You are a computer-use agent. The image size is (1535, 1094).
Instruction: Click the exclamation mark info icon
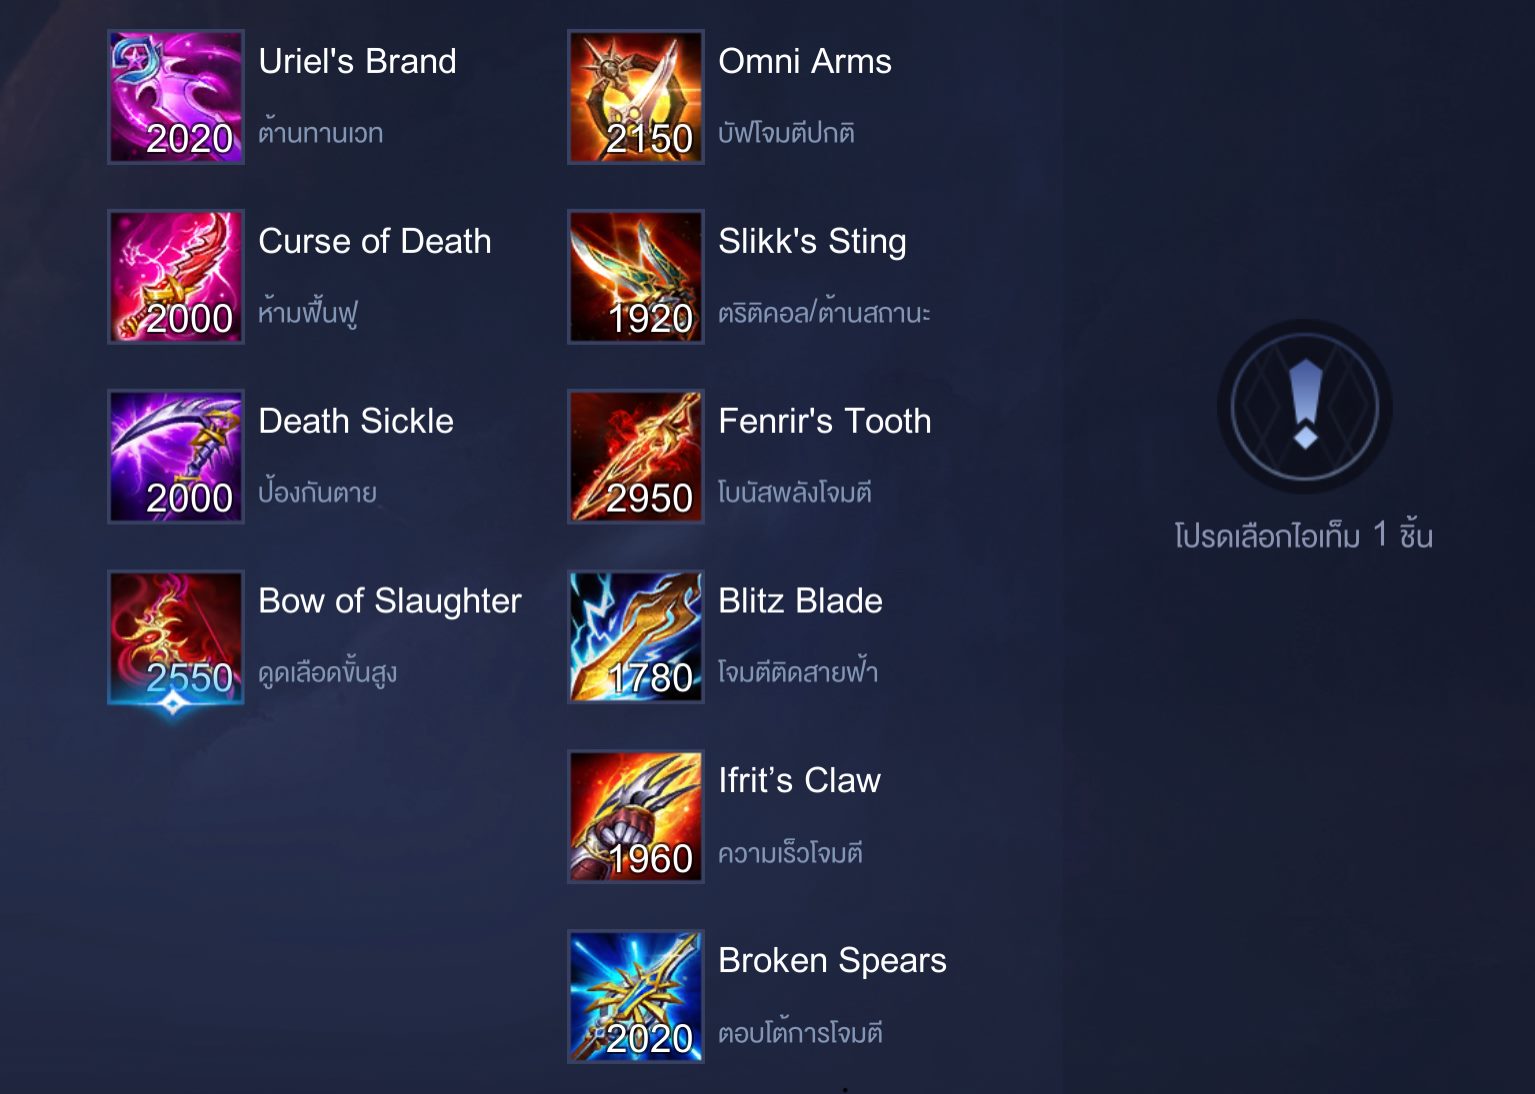1305,406
